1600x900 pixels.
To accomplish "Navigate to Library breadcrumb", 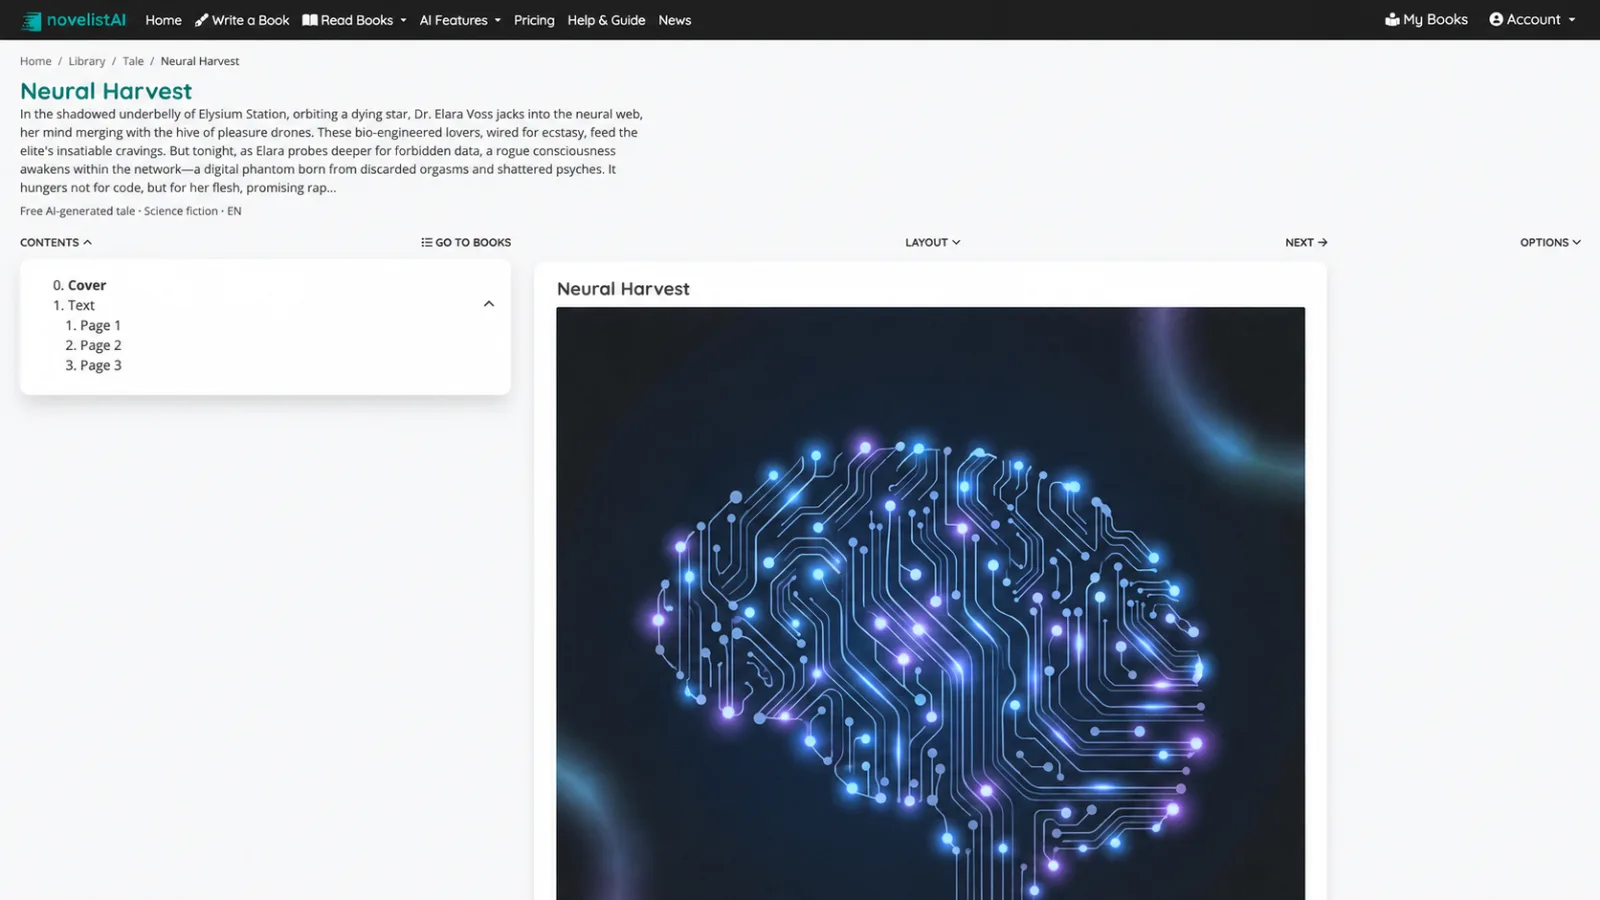I will (87, 61).
